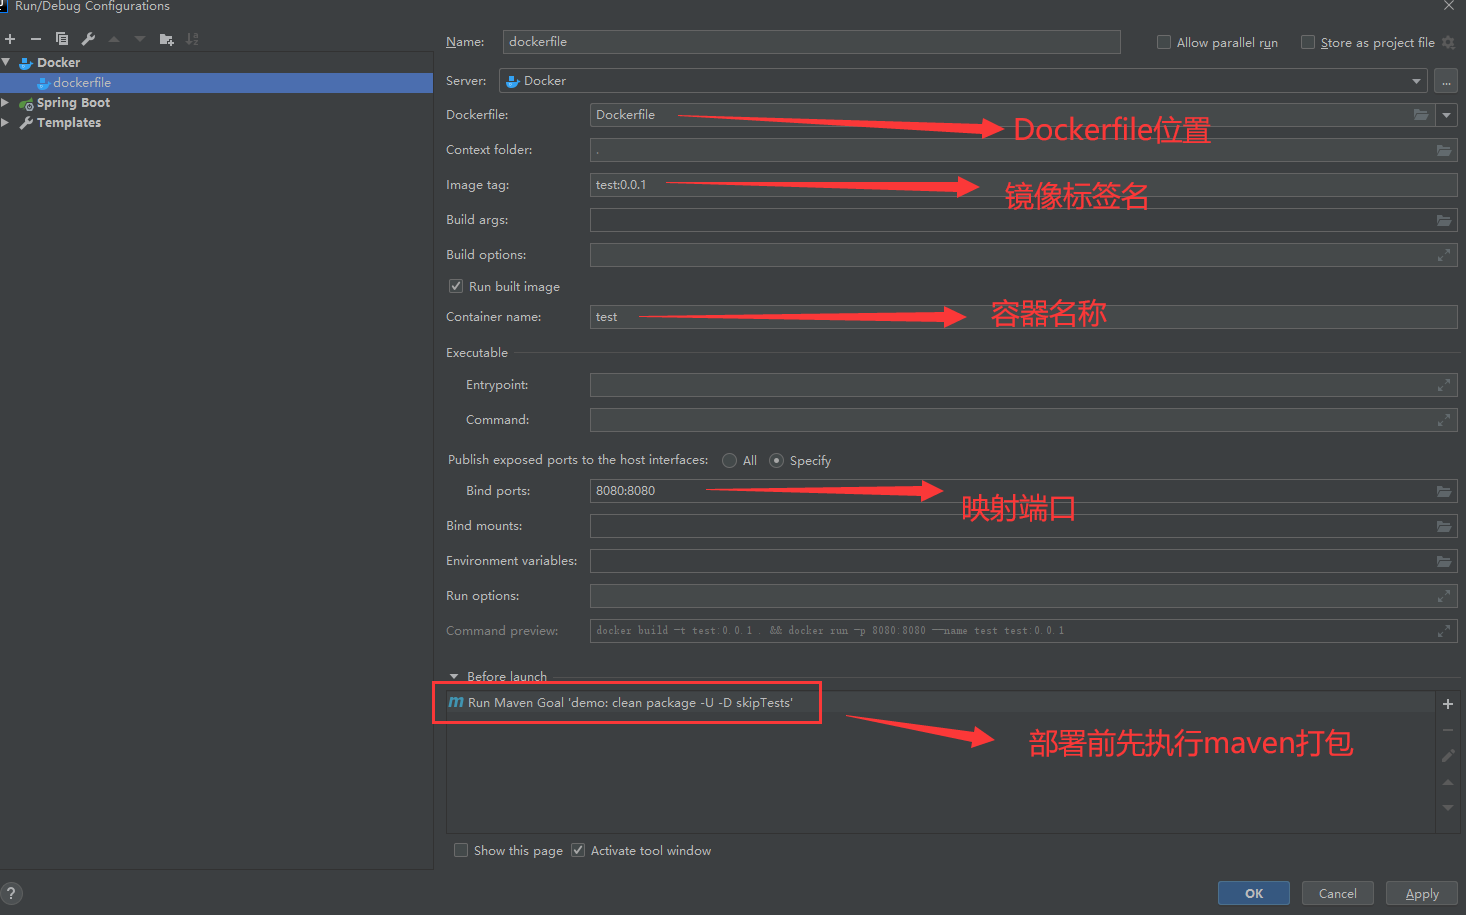Open Server ellipsis browse button
Image resolution: width=1466 pixels, height=915 pixels.
(1446, 81)
